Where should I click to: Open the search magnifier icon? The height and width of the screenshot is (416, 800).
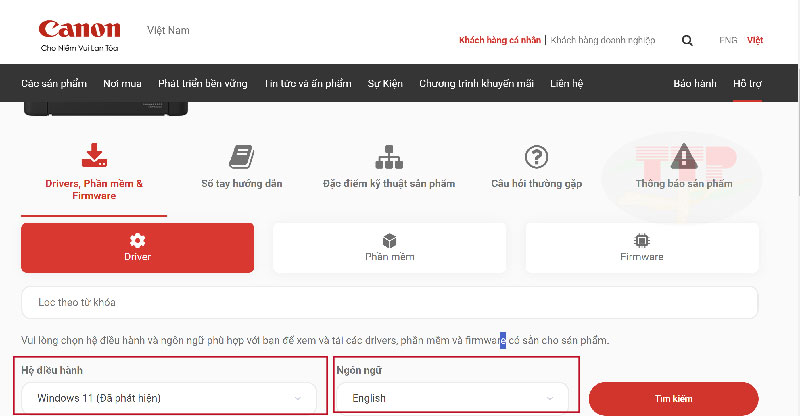click(687, 40)
